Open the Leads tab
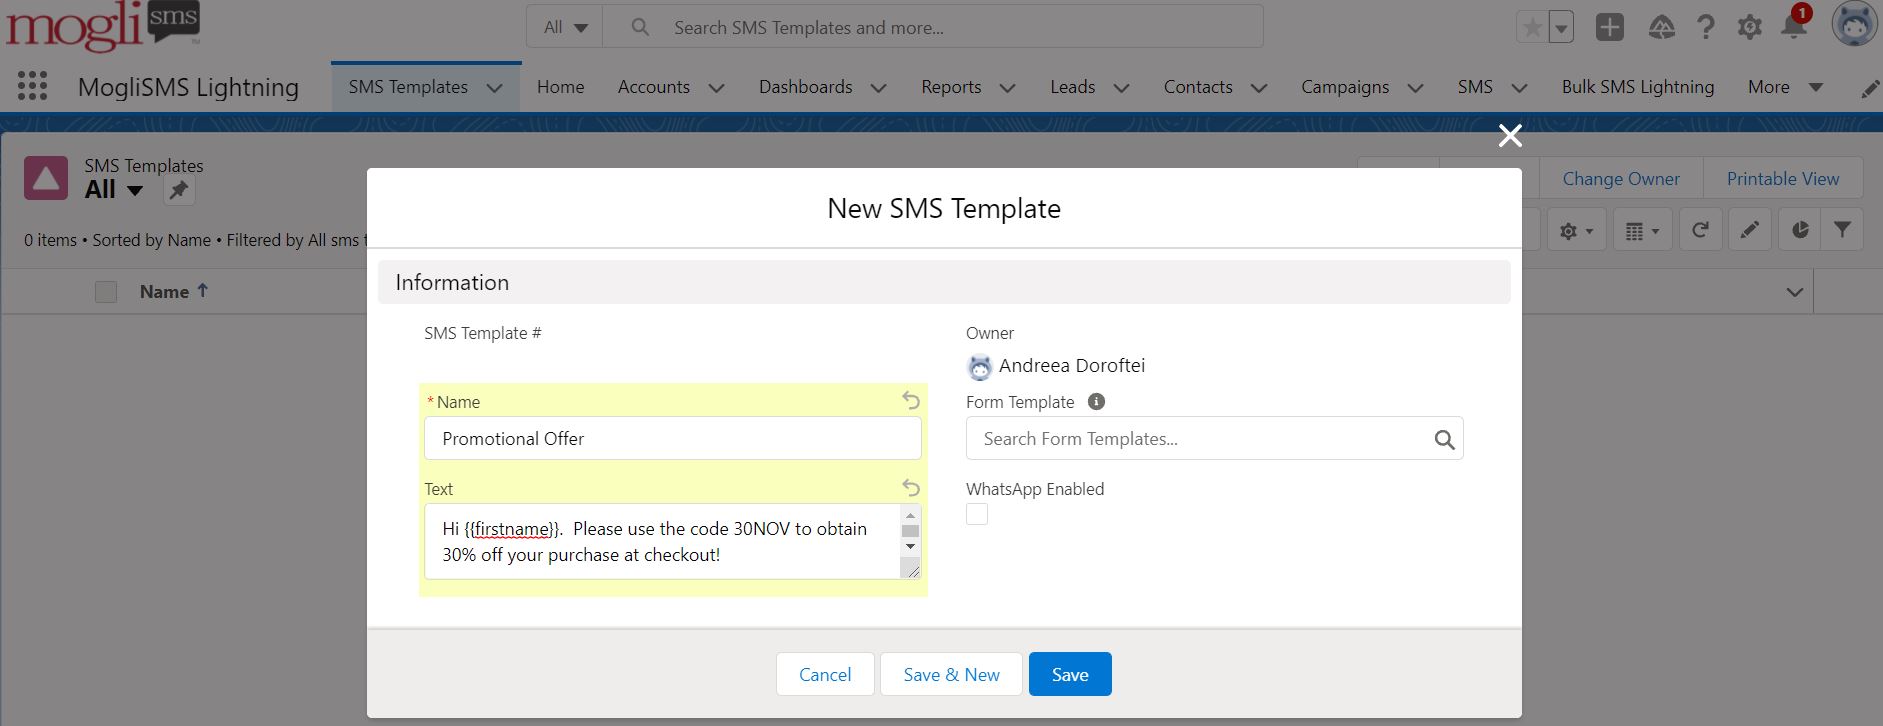Screen dimensions: 1883x726 click(x=1073, y=87)
